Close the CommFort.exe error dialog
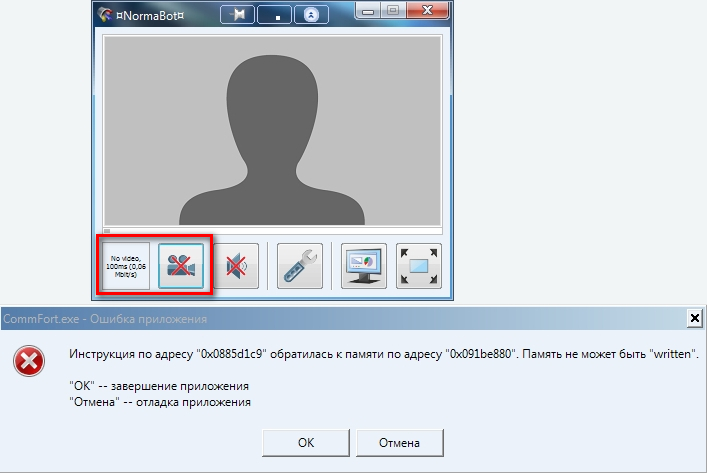The width and height of the screenshot is (707, 473). pyautogui.click(x=695, y=318)
